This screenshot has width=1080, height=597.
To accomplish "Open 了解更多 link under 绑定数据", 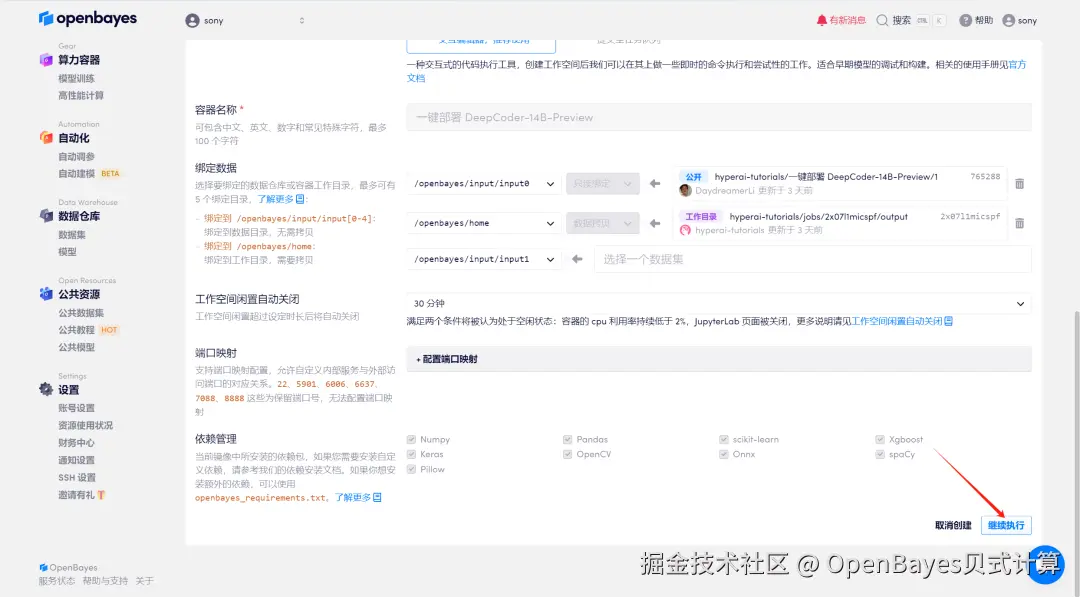I will click(x=276, y=199).
